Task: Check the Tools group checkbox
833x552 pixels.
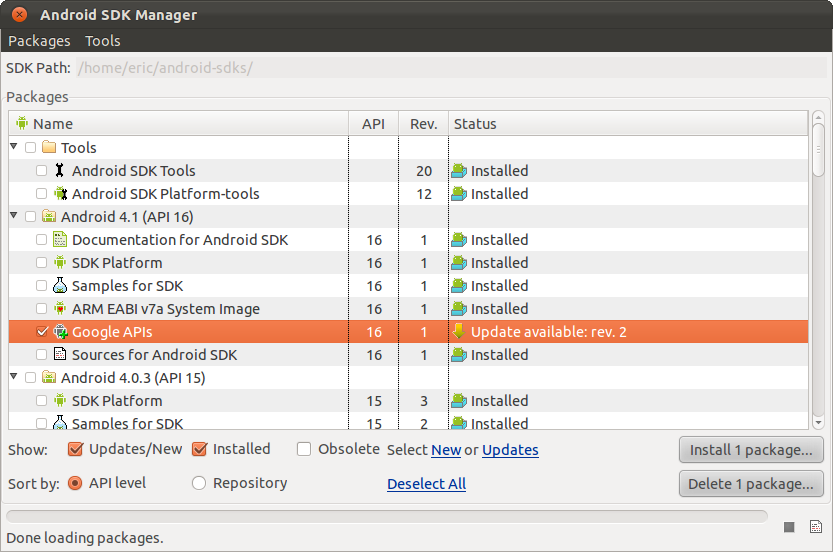Action: point(30,147)
